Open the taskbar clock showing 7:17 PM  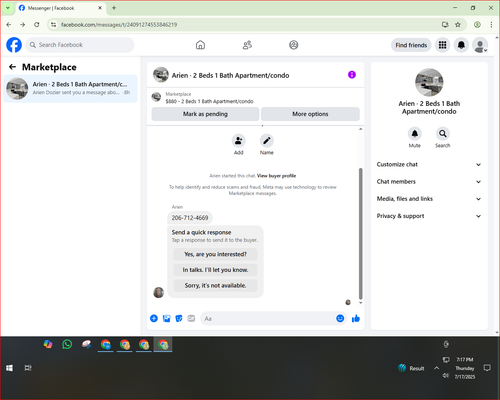[x=465, y=368]
